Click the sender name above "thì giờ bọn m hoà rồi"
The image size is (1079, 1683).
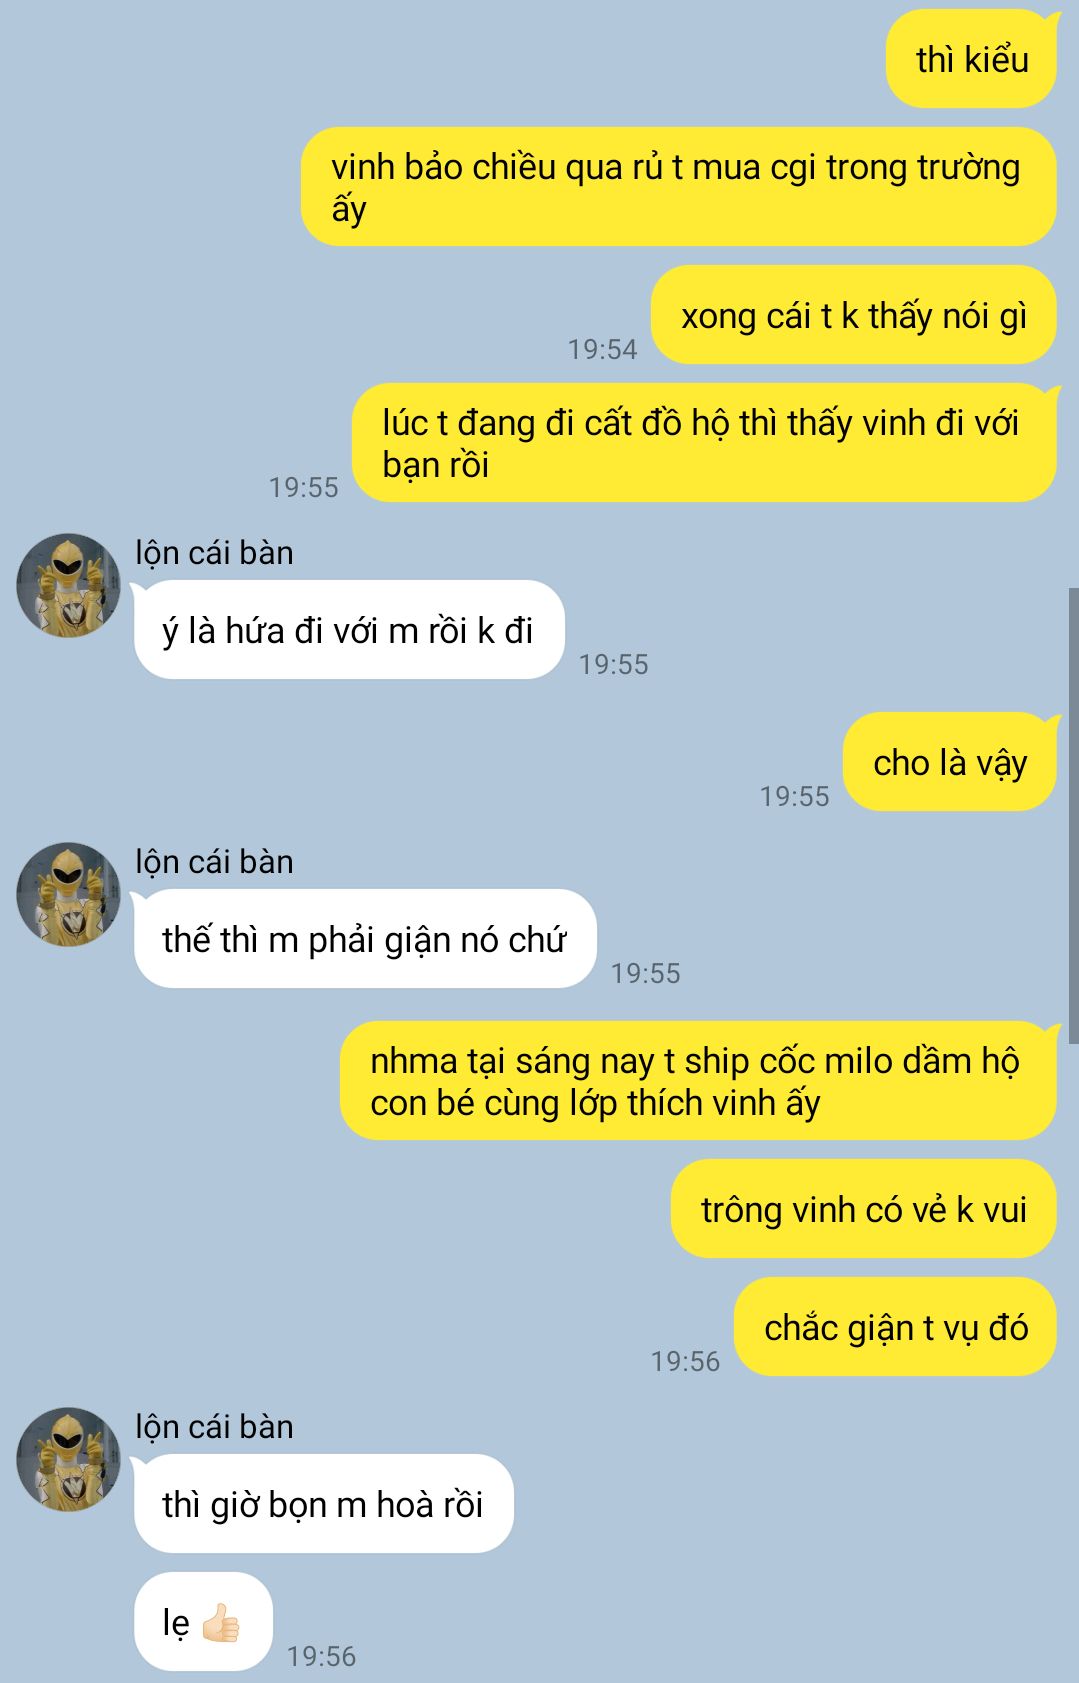coord(214,1427)
